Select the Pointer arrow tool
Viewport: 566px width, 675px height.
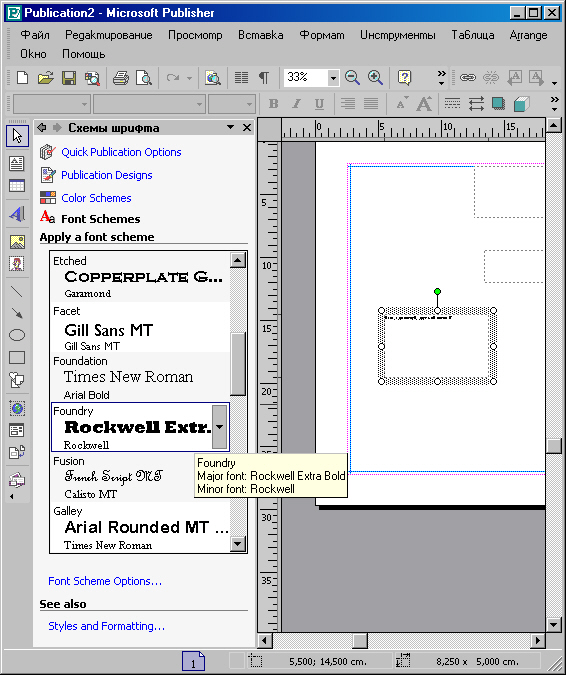(17, 136)
